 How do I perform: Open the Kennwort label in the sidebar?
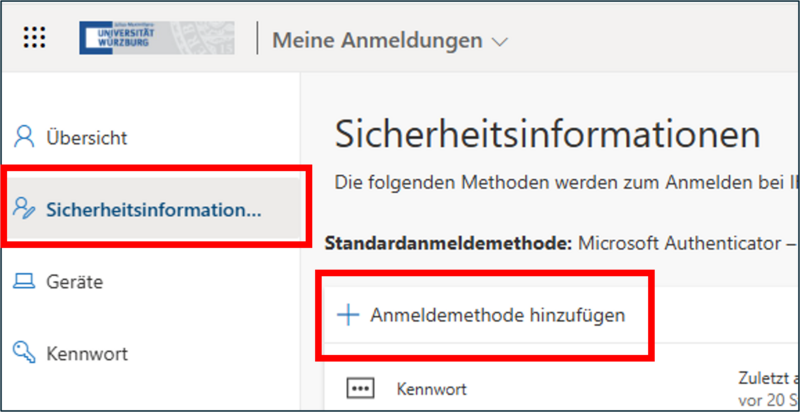86,353
